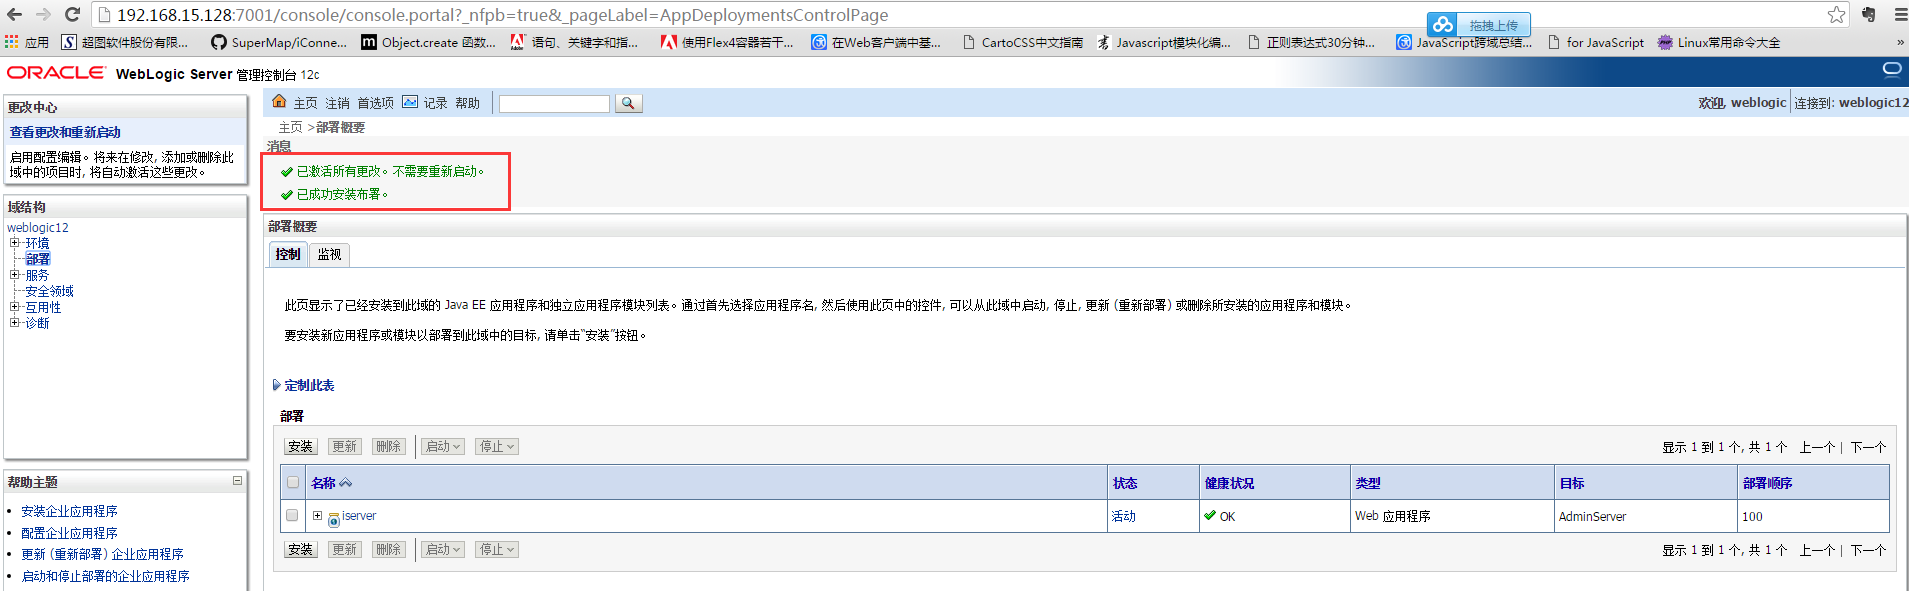The width and height of the screenshot is (1909, 591).
Task: Collapse the 帮助主题 panel
Action: pyautogui.click(x=237, y=481)
